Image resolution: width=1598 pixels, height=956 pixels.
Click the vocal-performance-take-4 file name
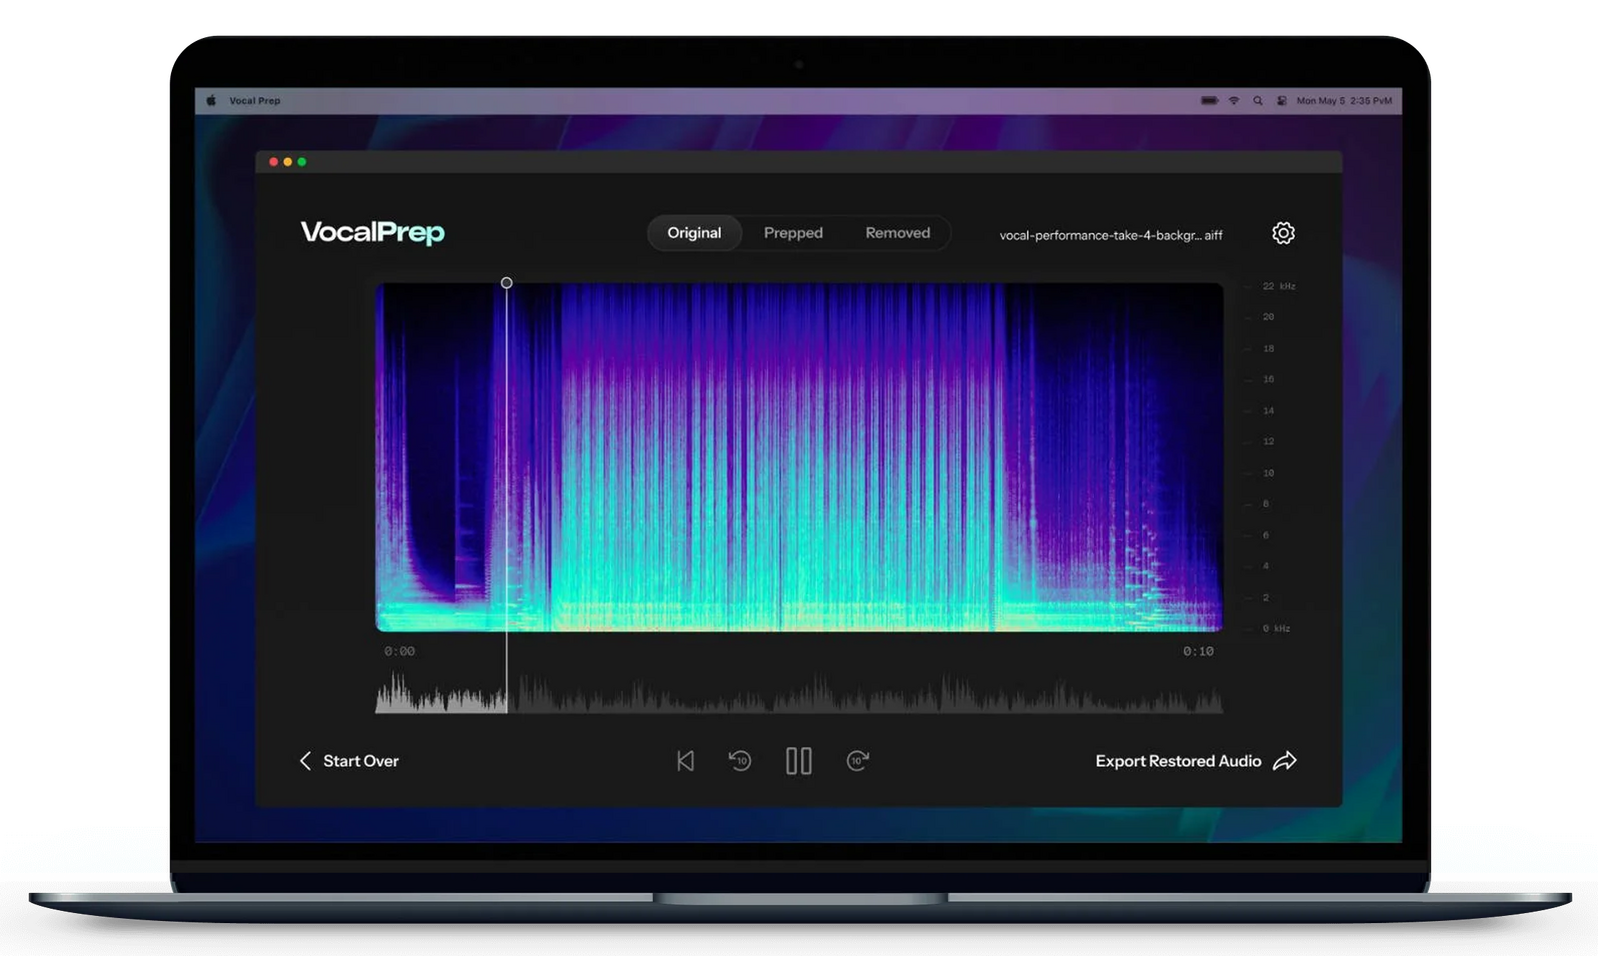tap(1110, 235)
